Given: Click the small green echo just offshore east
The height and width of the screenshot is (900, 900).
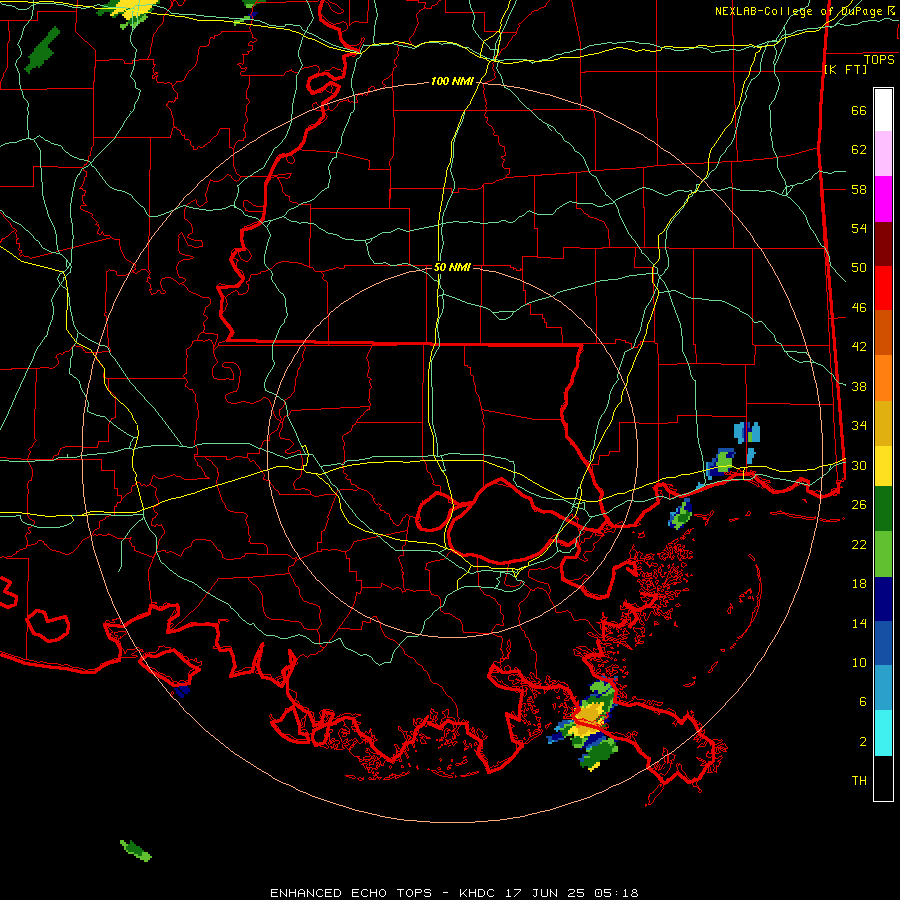Looking at the screenshot, I should pyautogui.click(x=681, y=515).
